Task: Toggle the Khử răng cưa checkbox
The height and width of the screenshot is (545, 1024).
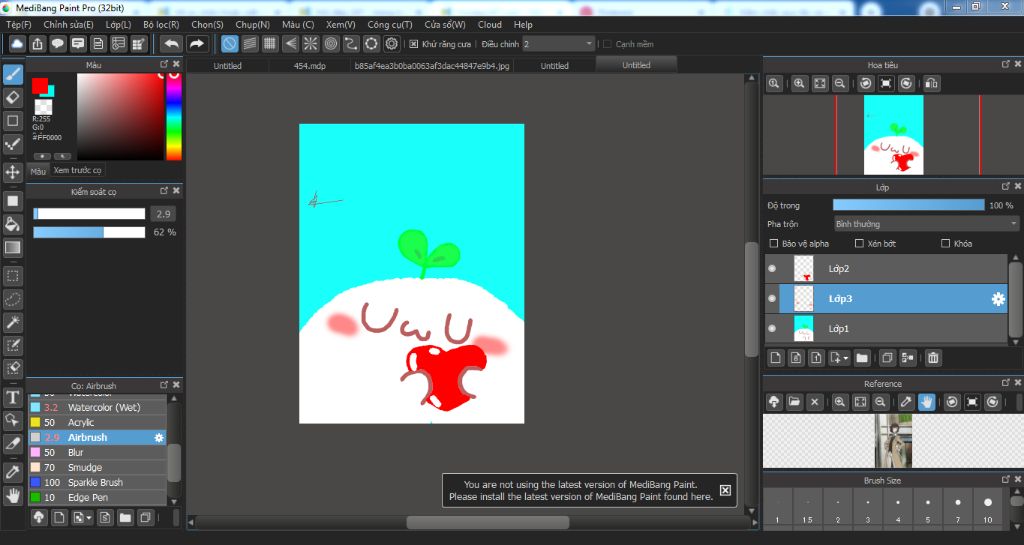Action: [413, 44]
